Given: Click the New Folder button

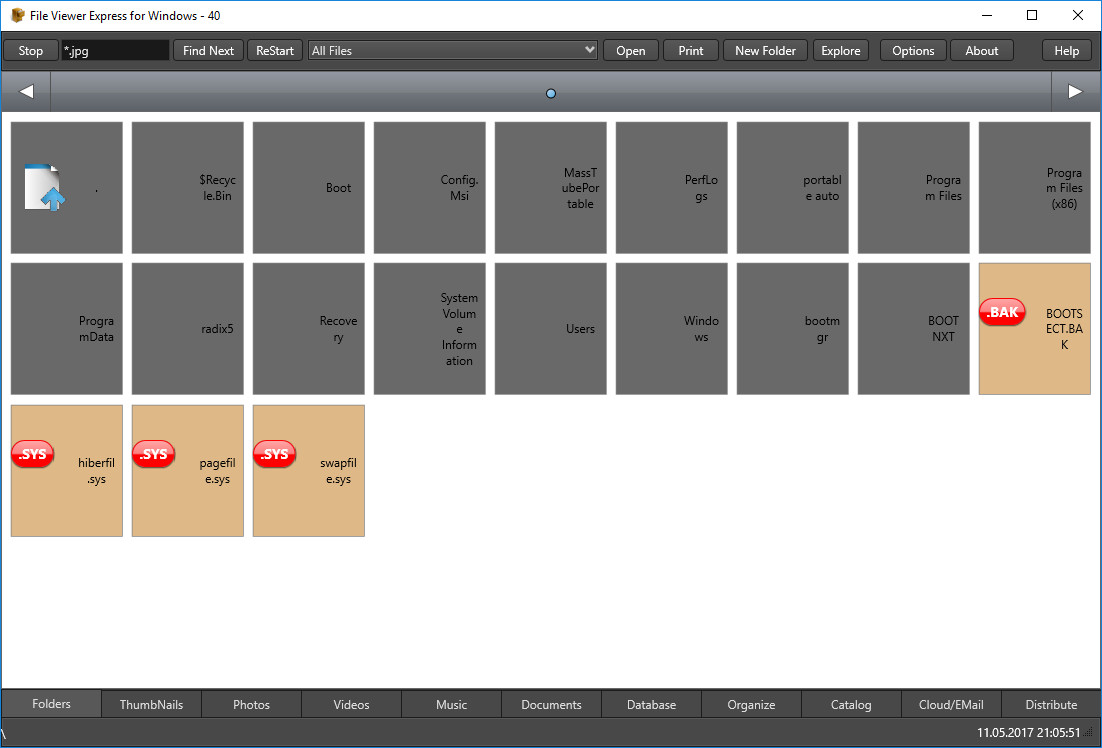Looking at the screenshot, I should click(x=765, y=50).
